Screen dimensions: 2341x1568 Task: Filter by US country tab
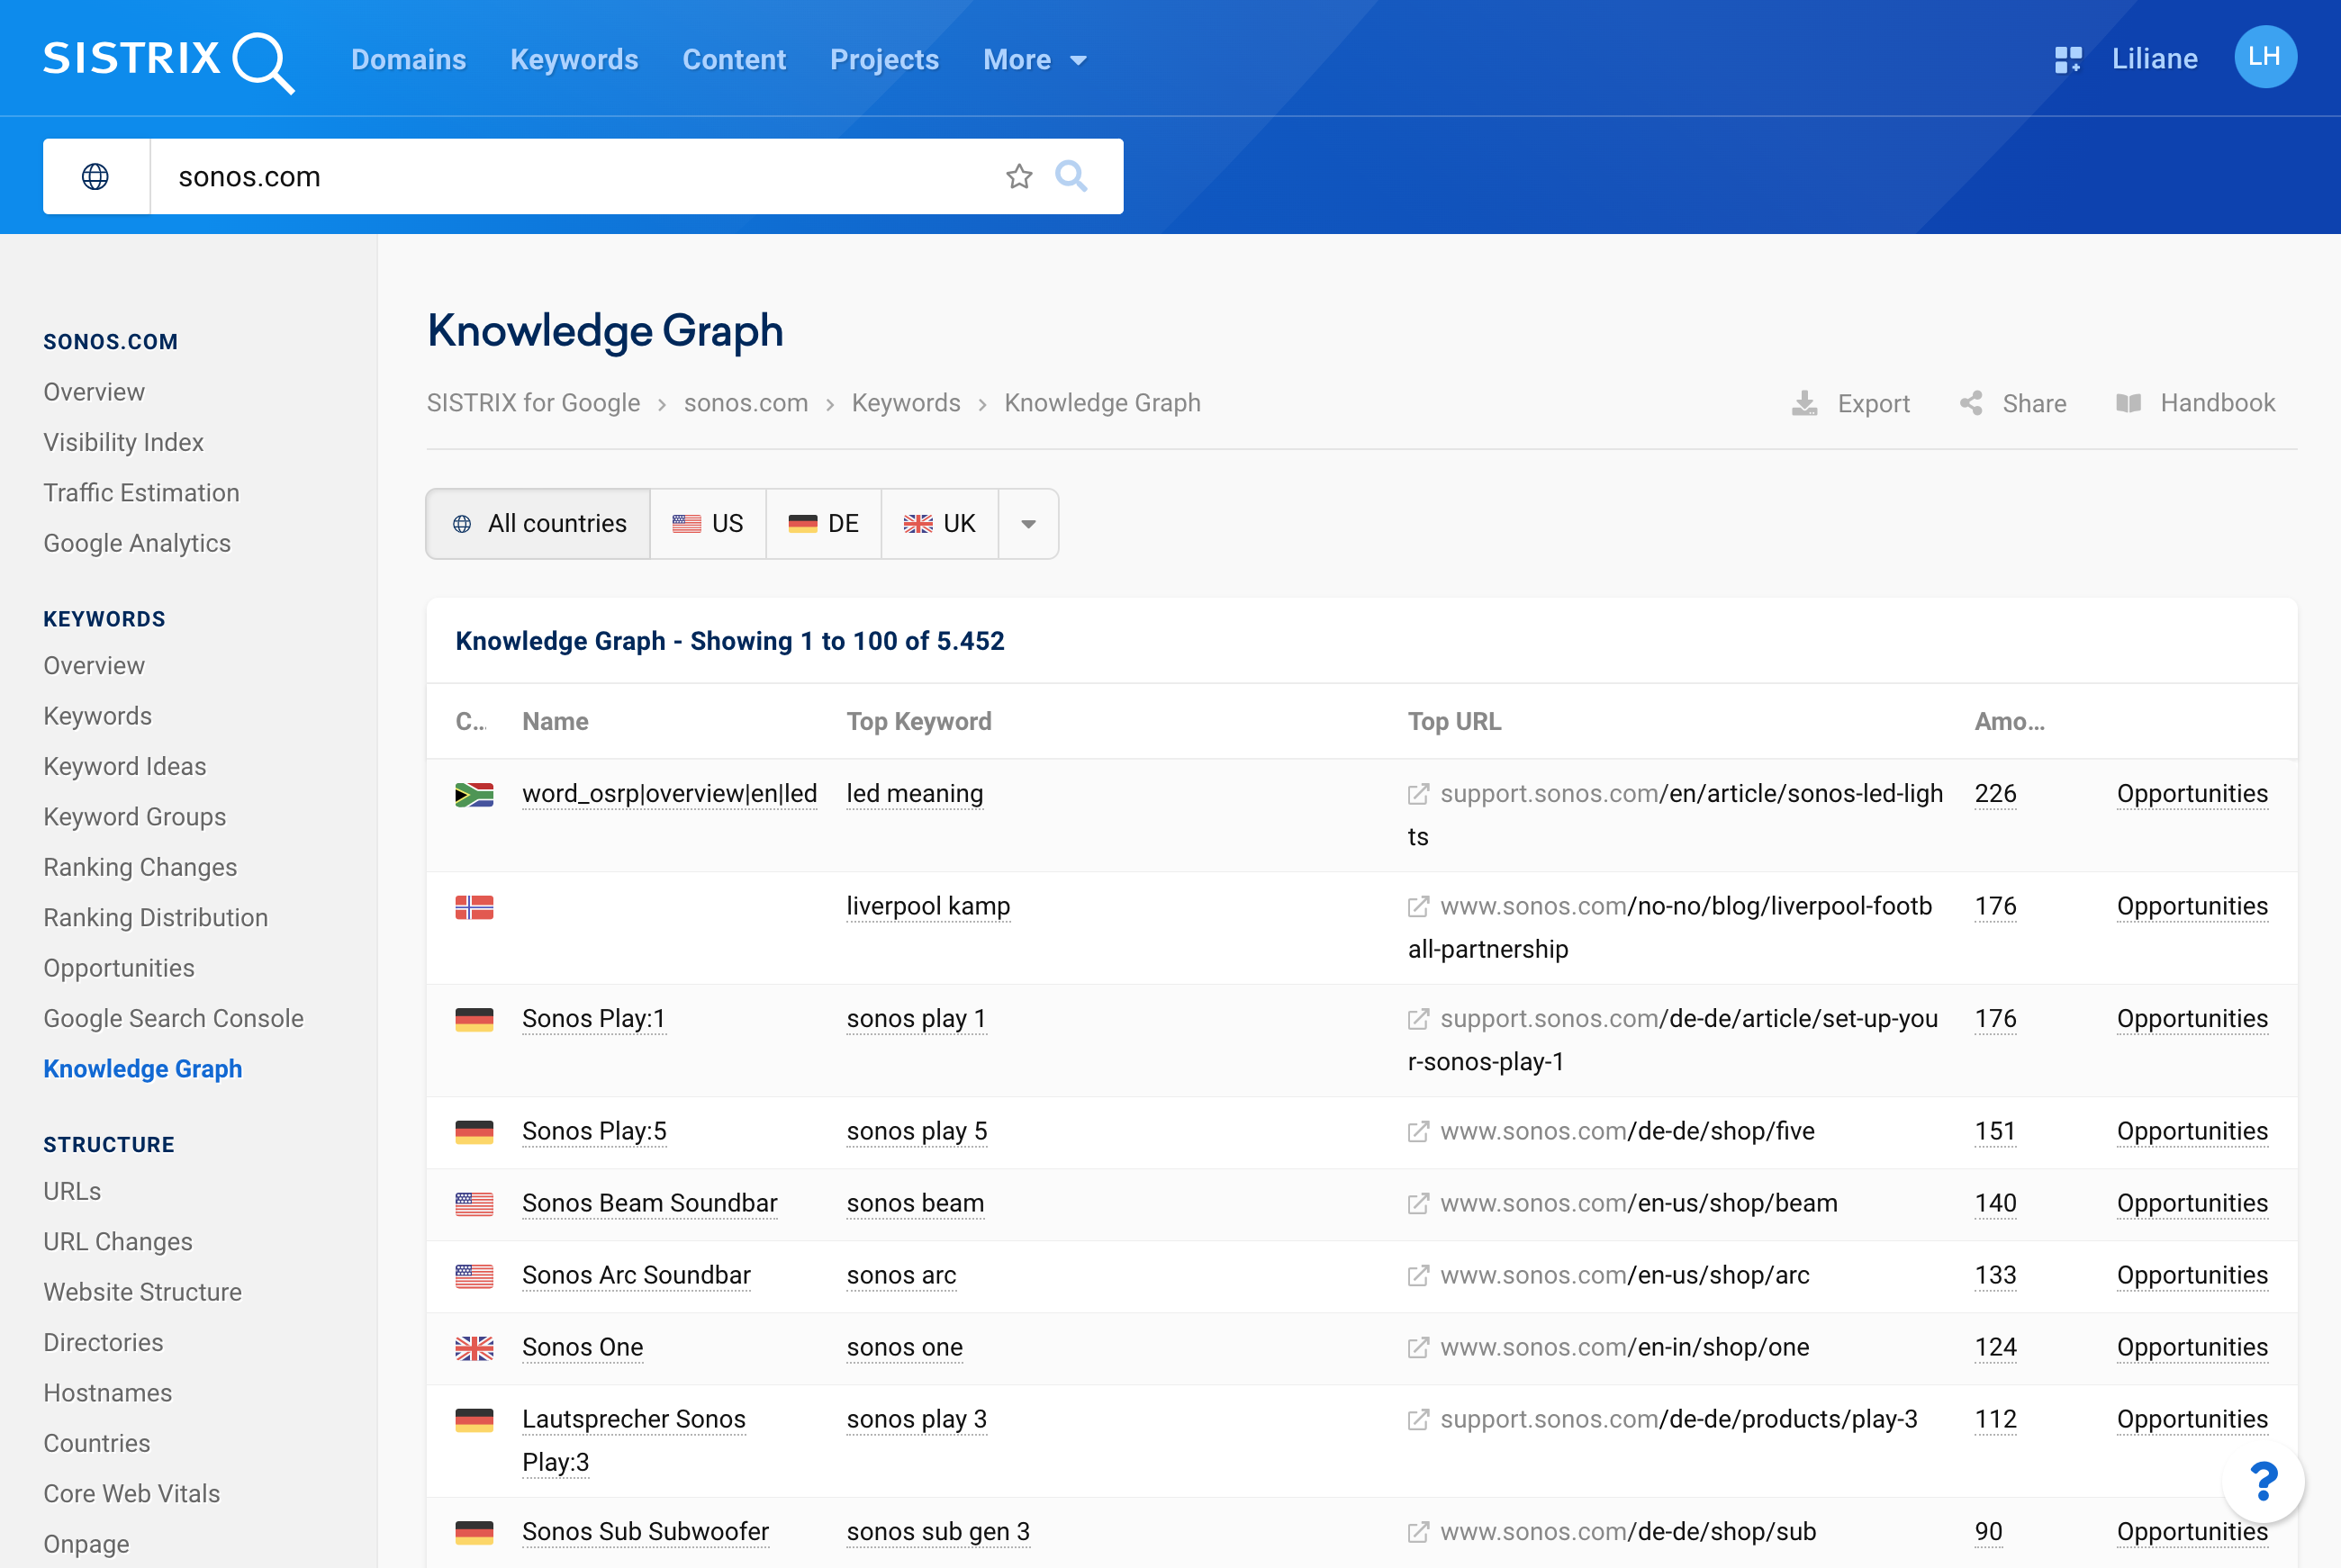[708, 524]
